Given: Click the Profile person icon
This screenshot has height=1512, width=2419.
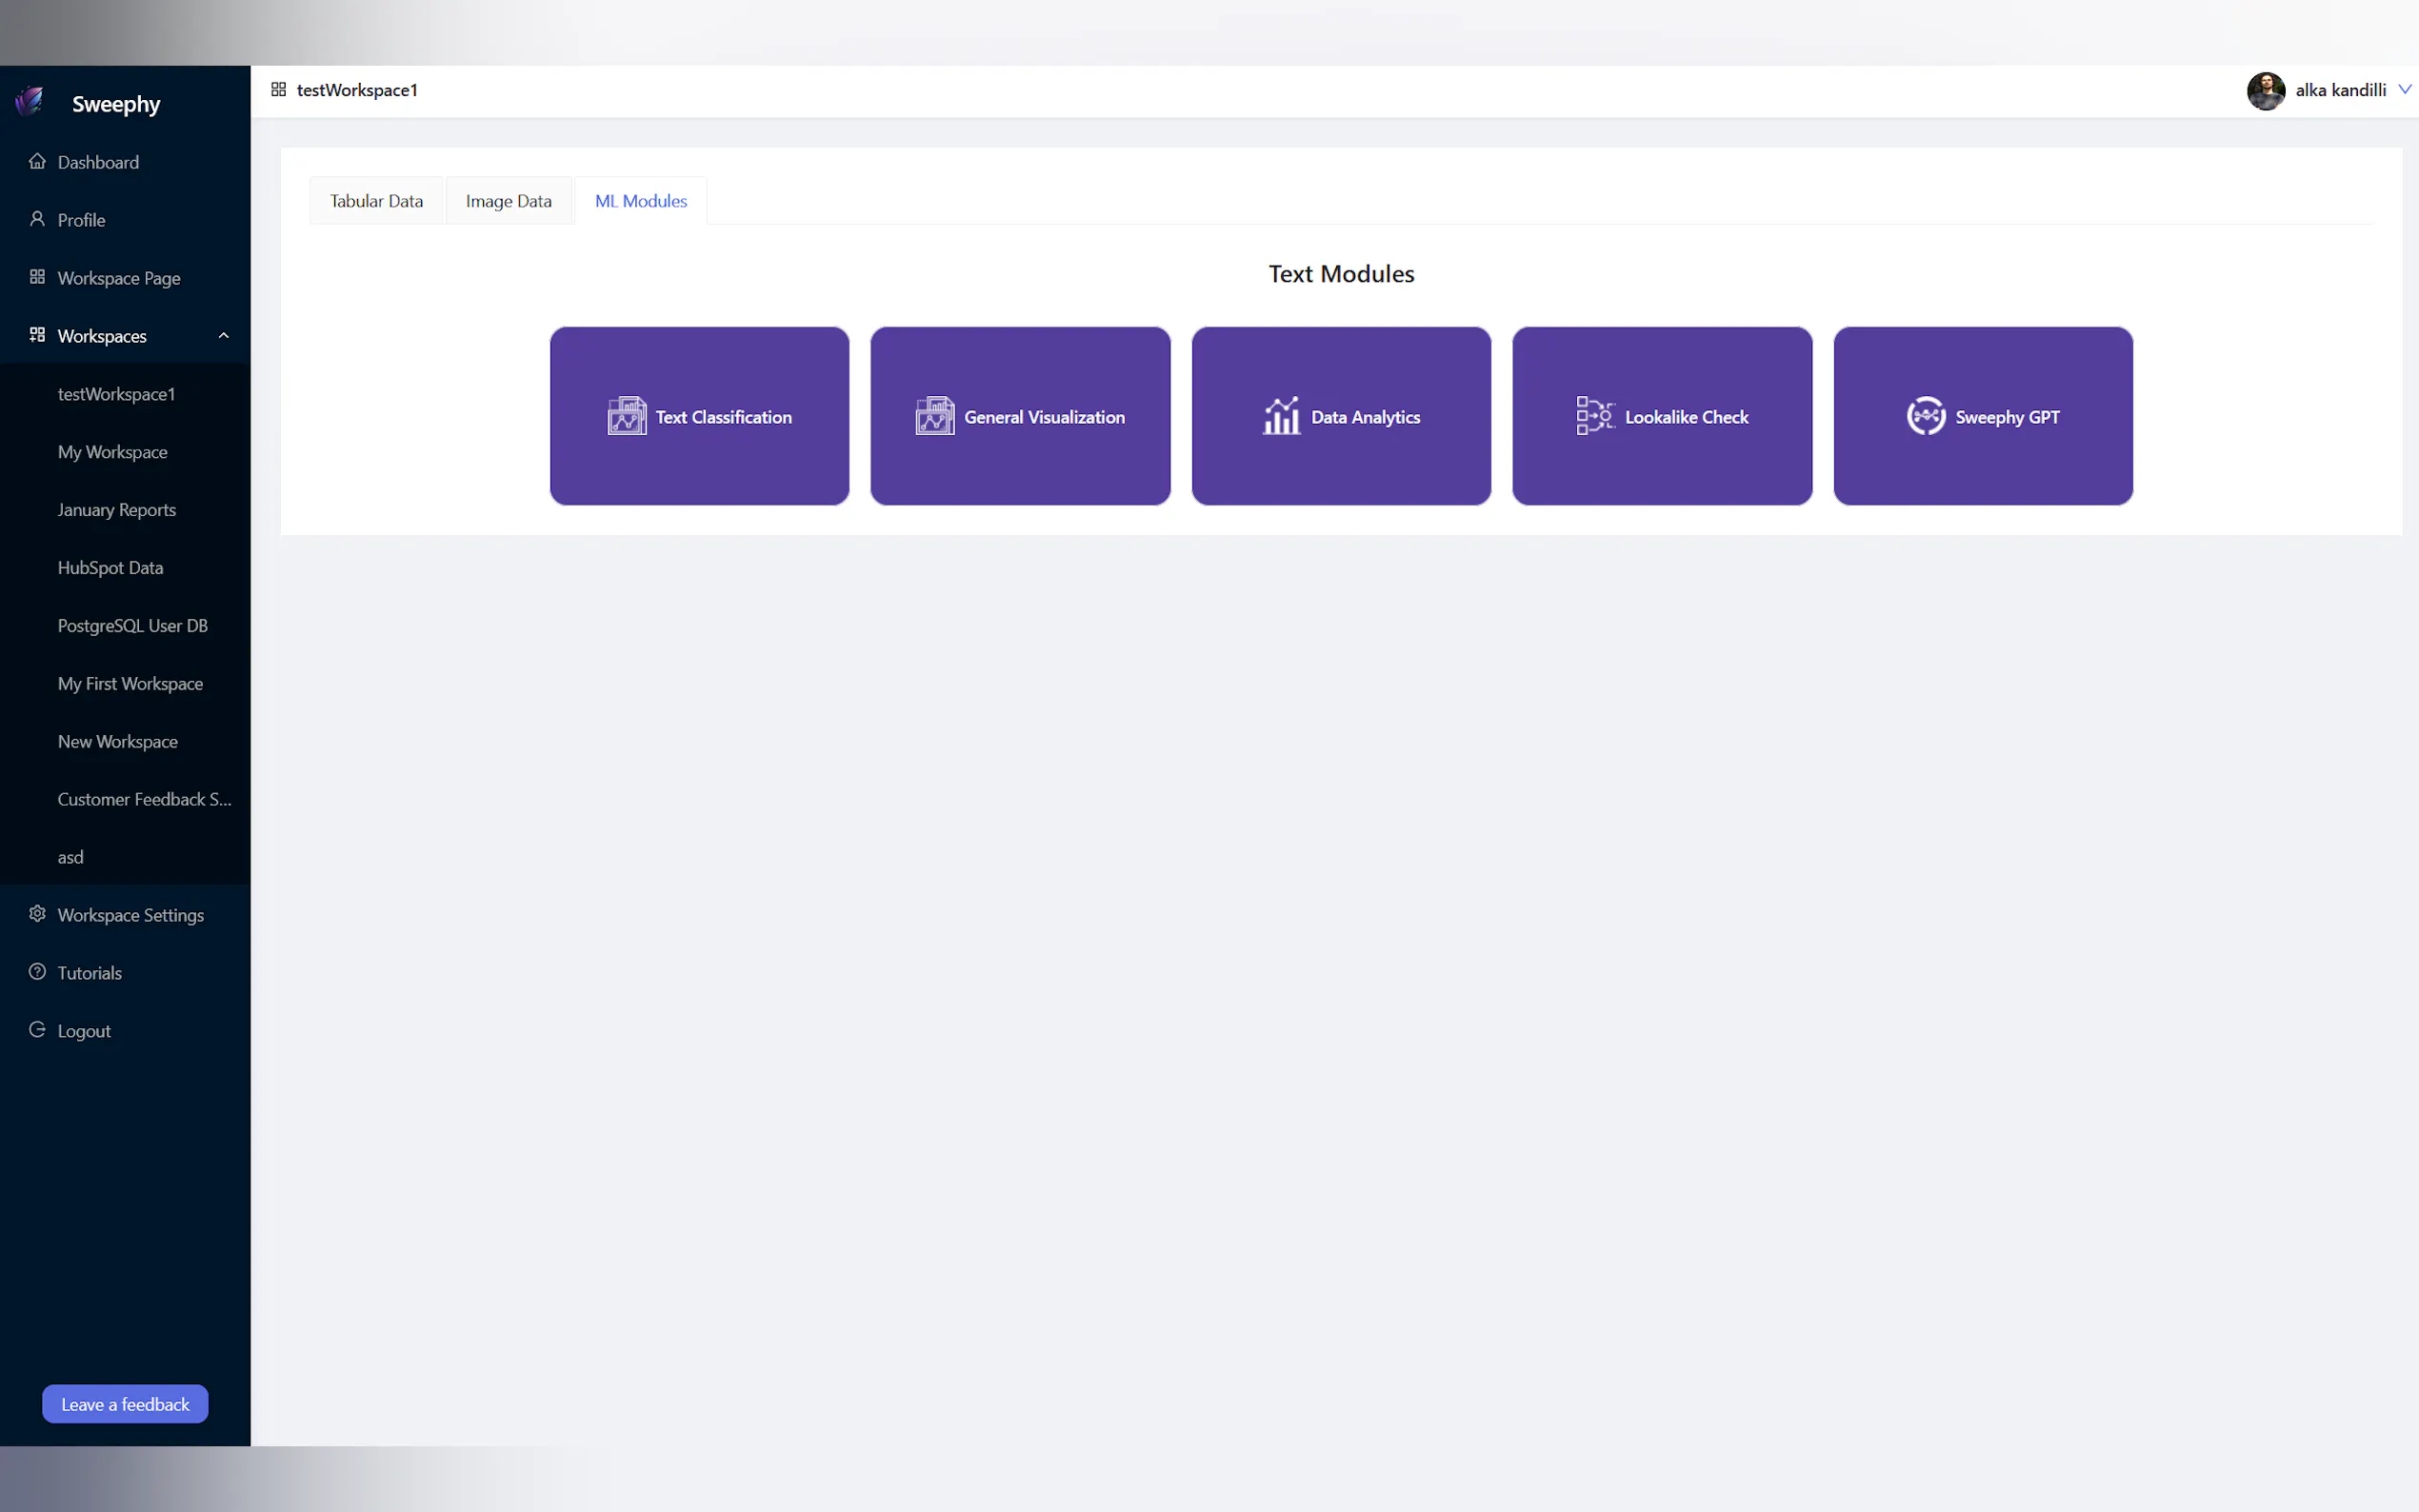Looking at the screenshot, I should (37, 219).
